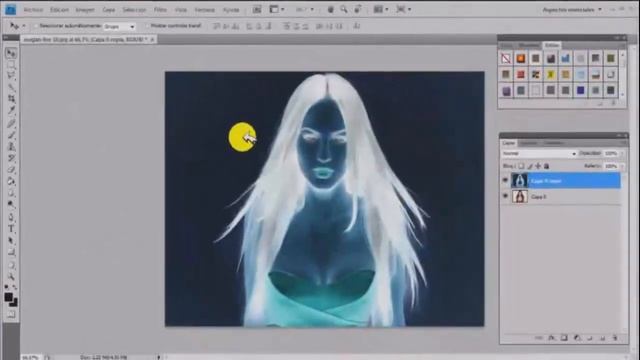The width and height of the screenshot is (640, 360).
Task: Select the Zoom tool in toolbox
Action: coord(11,277)
